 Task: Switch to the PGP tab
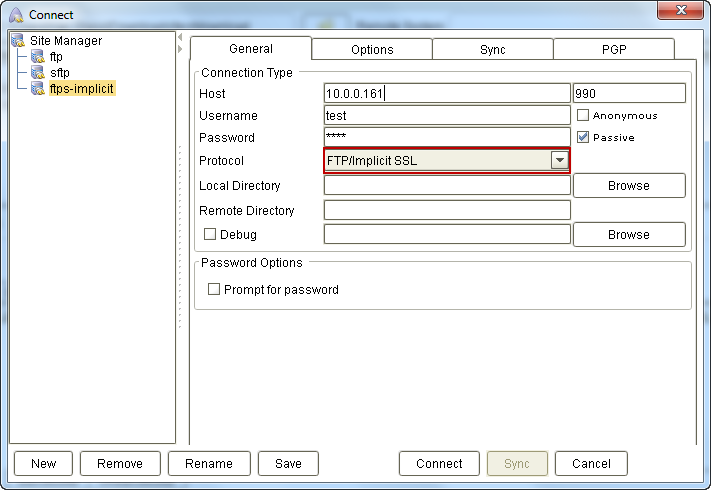[x=614, y=49]
